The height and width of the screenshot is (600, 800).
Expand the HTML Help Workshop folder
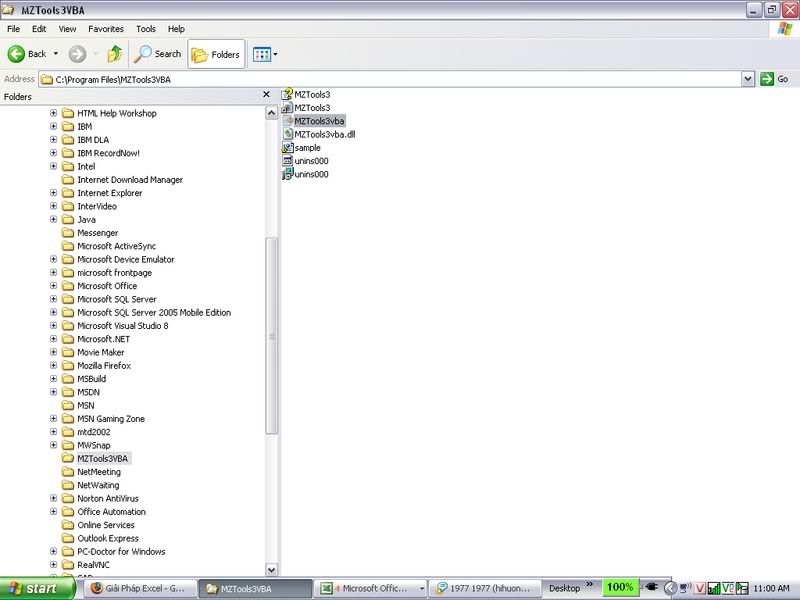54,113
